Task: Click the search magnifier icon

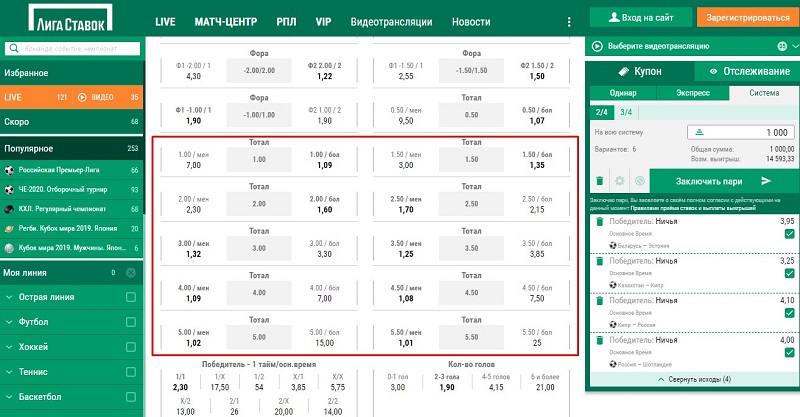Action: [x=12, y=46]
